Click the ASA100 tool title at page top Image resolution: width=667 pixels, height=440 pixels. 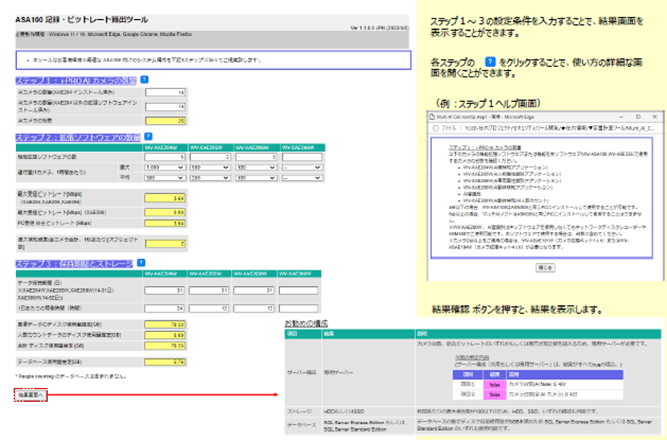point(82,20)
